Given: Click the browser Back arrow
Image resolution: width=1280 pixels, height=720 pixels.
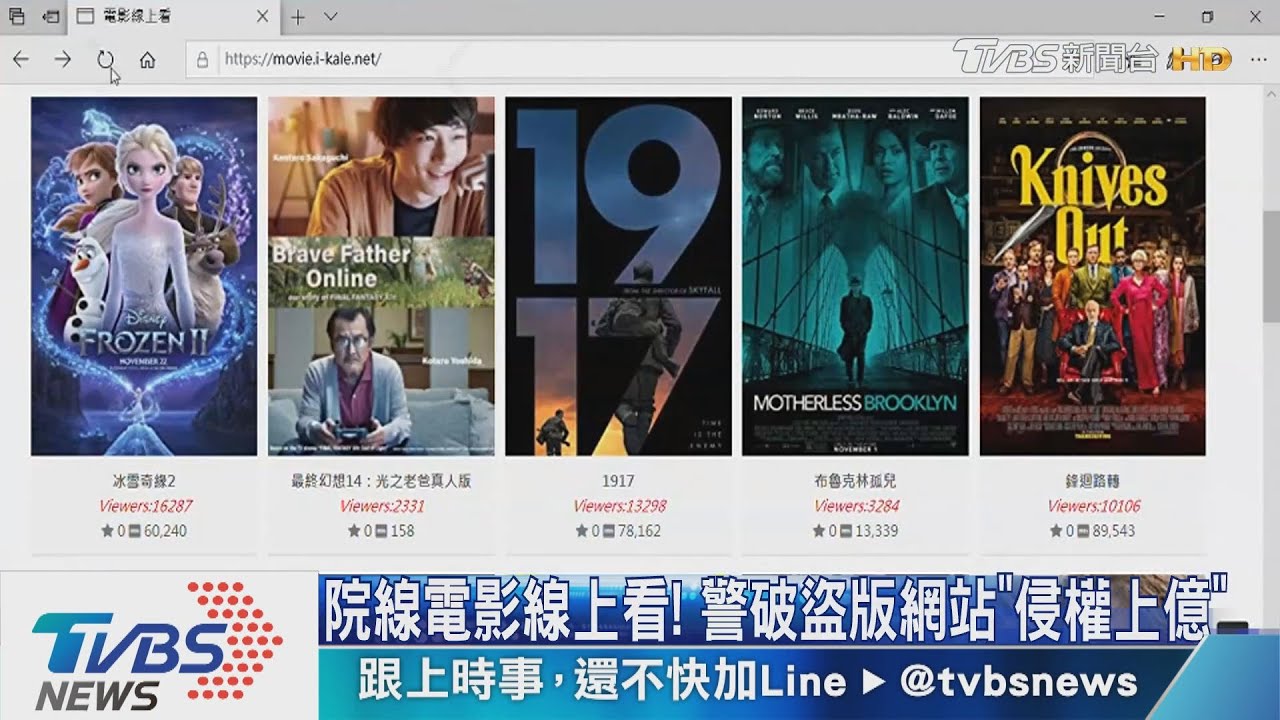Looking at the screenshot, I should pyautogui.click(x=21, y=60).
